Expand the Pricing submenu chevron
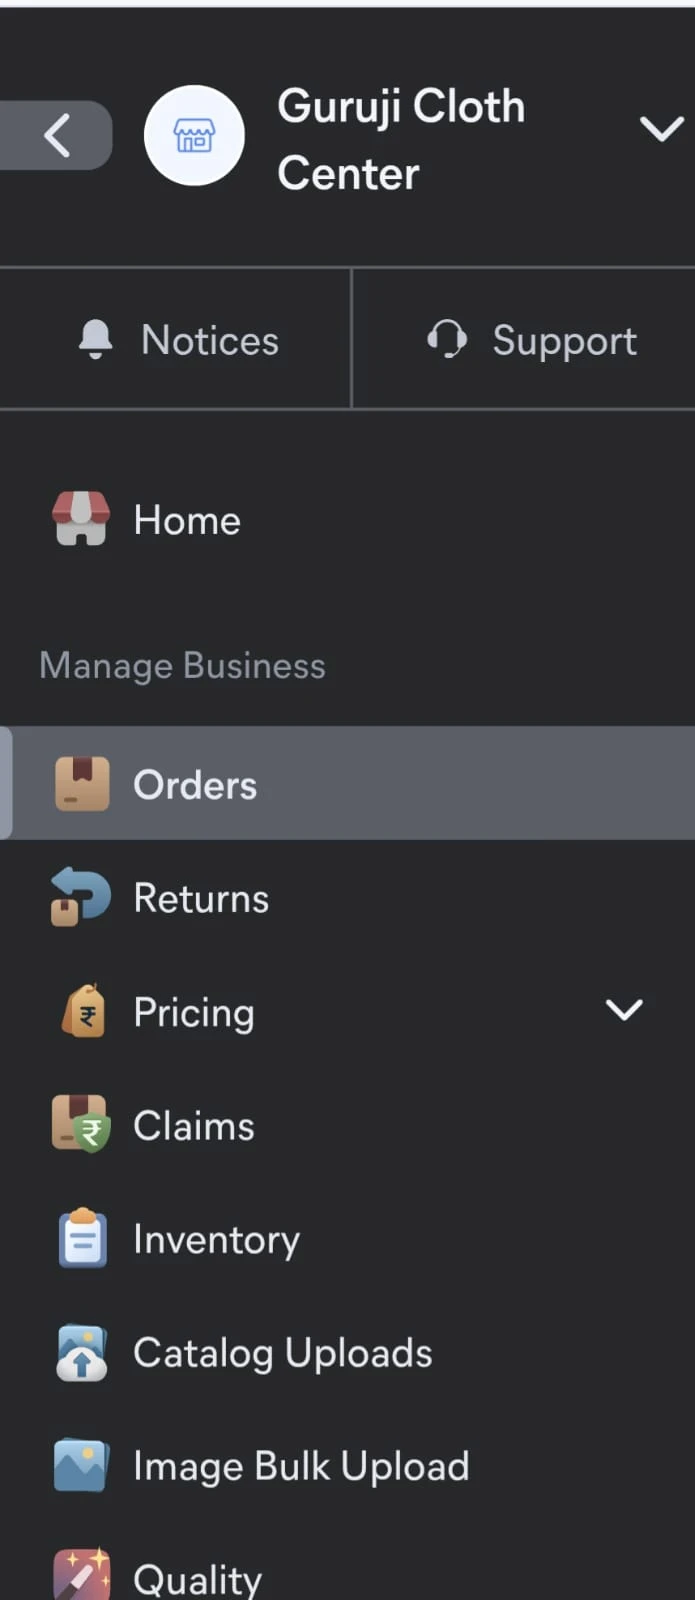 click(623, 1010)
